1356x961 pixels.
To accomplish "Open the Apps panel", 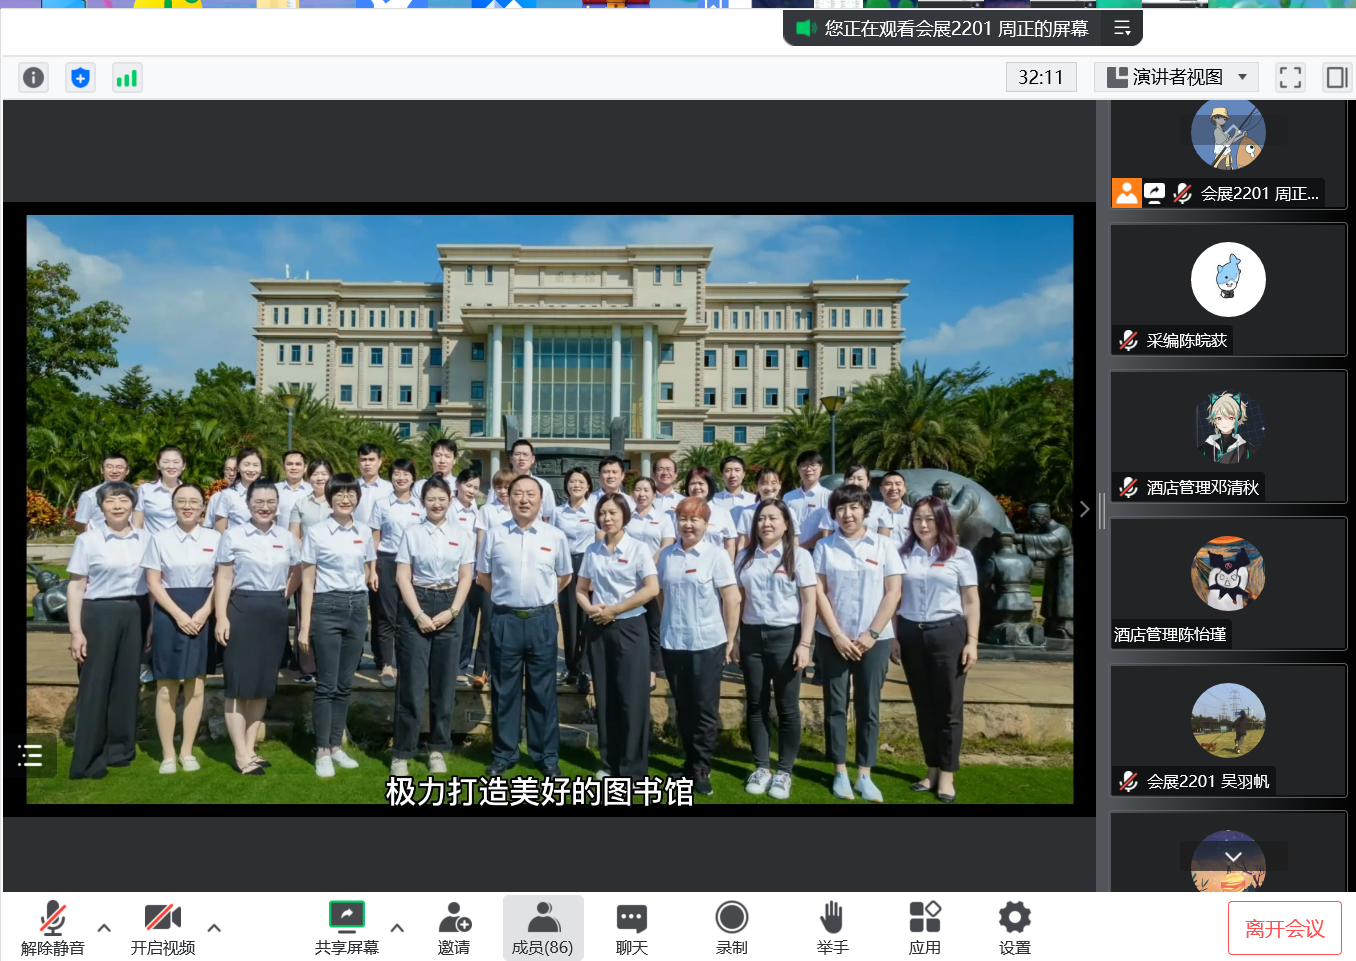I will (924, 927).
